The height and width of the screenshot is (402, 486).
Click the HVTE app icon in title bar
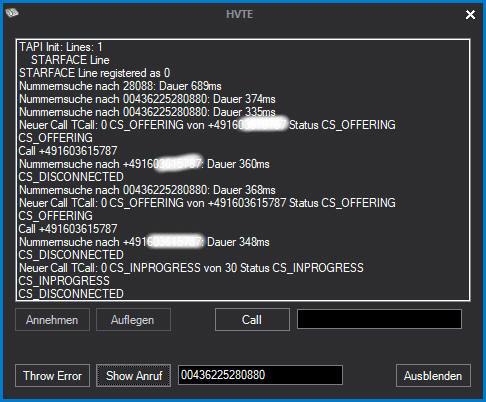coord(12,13)
